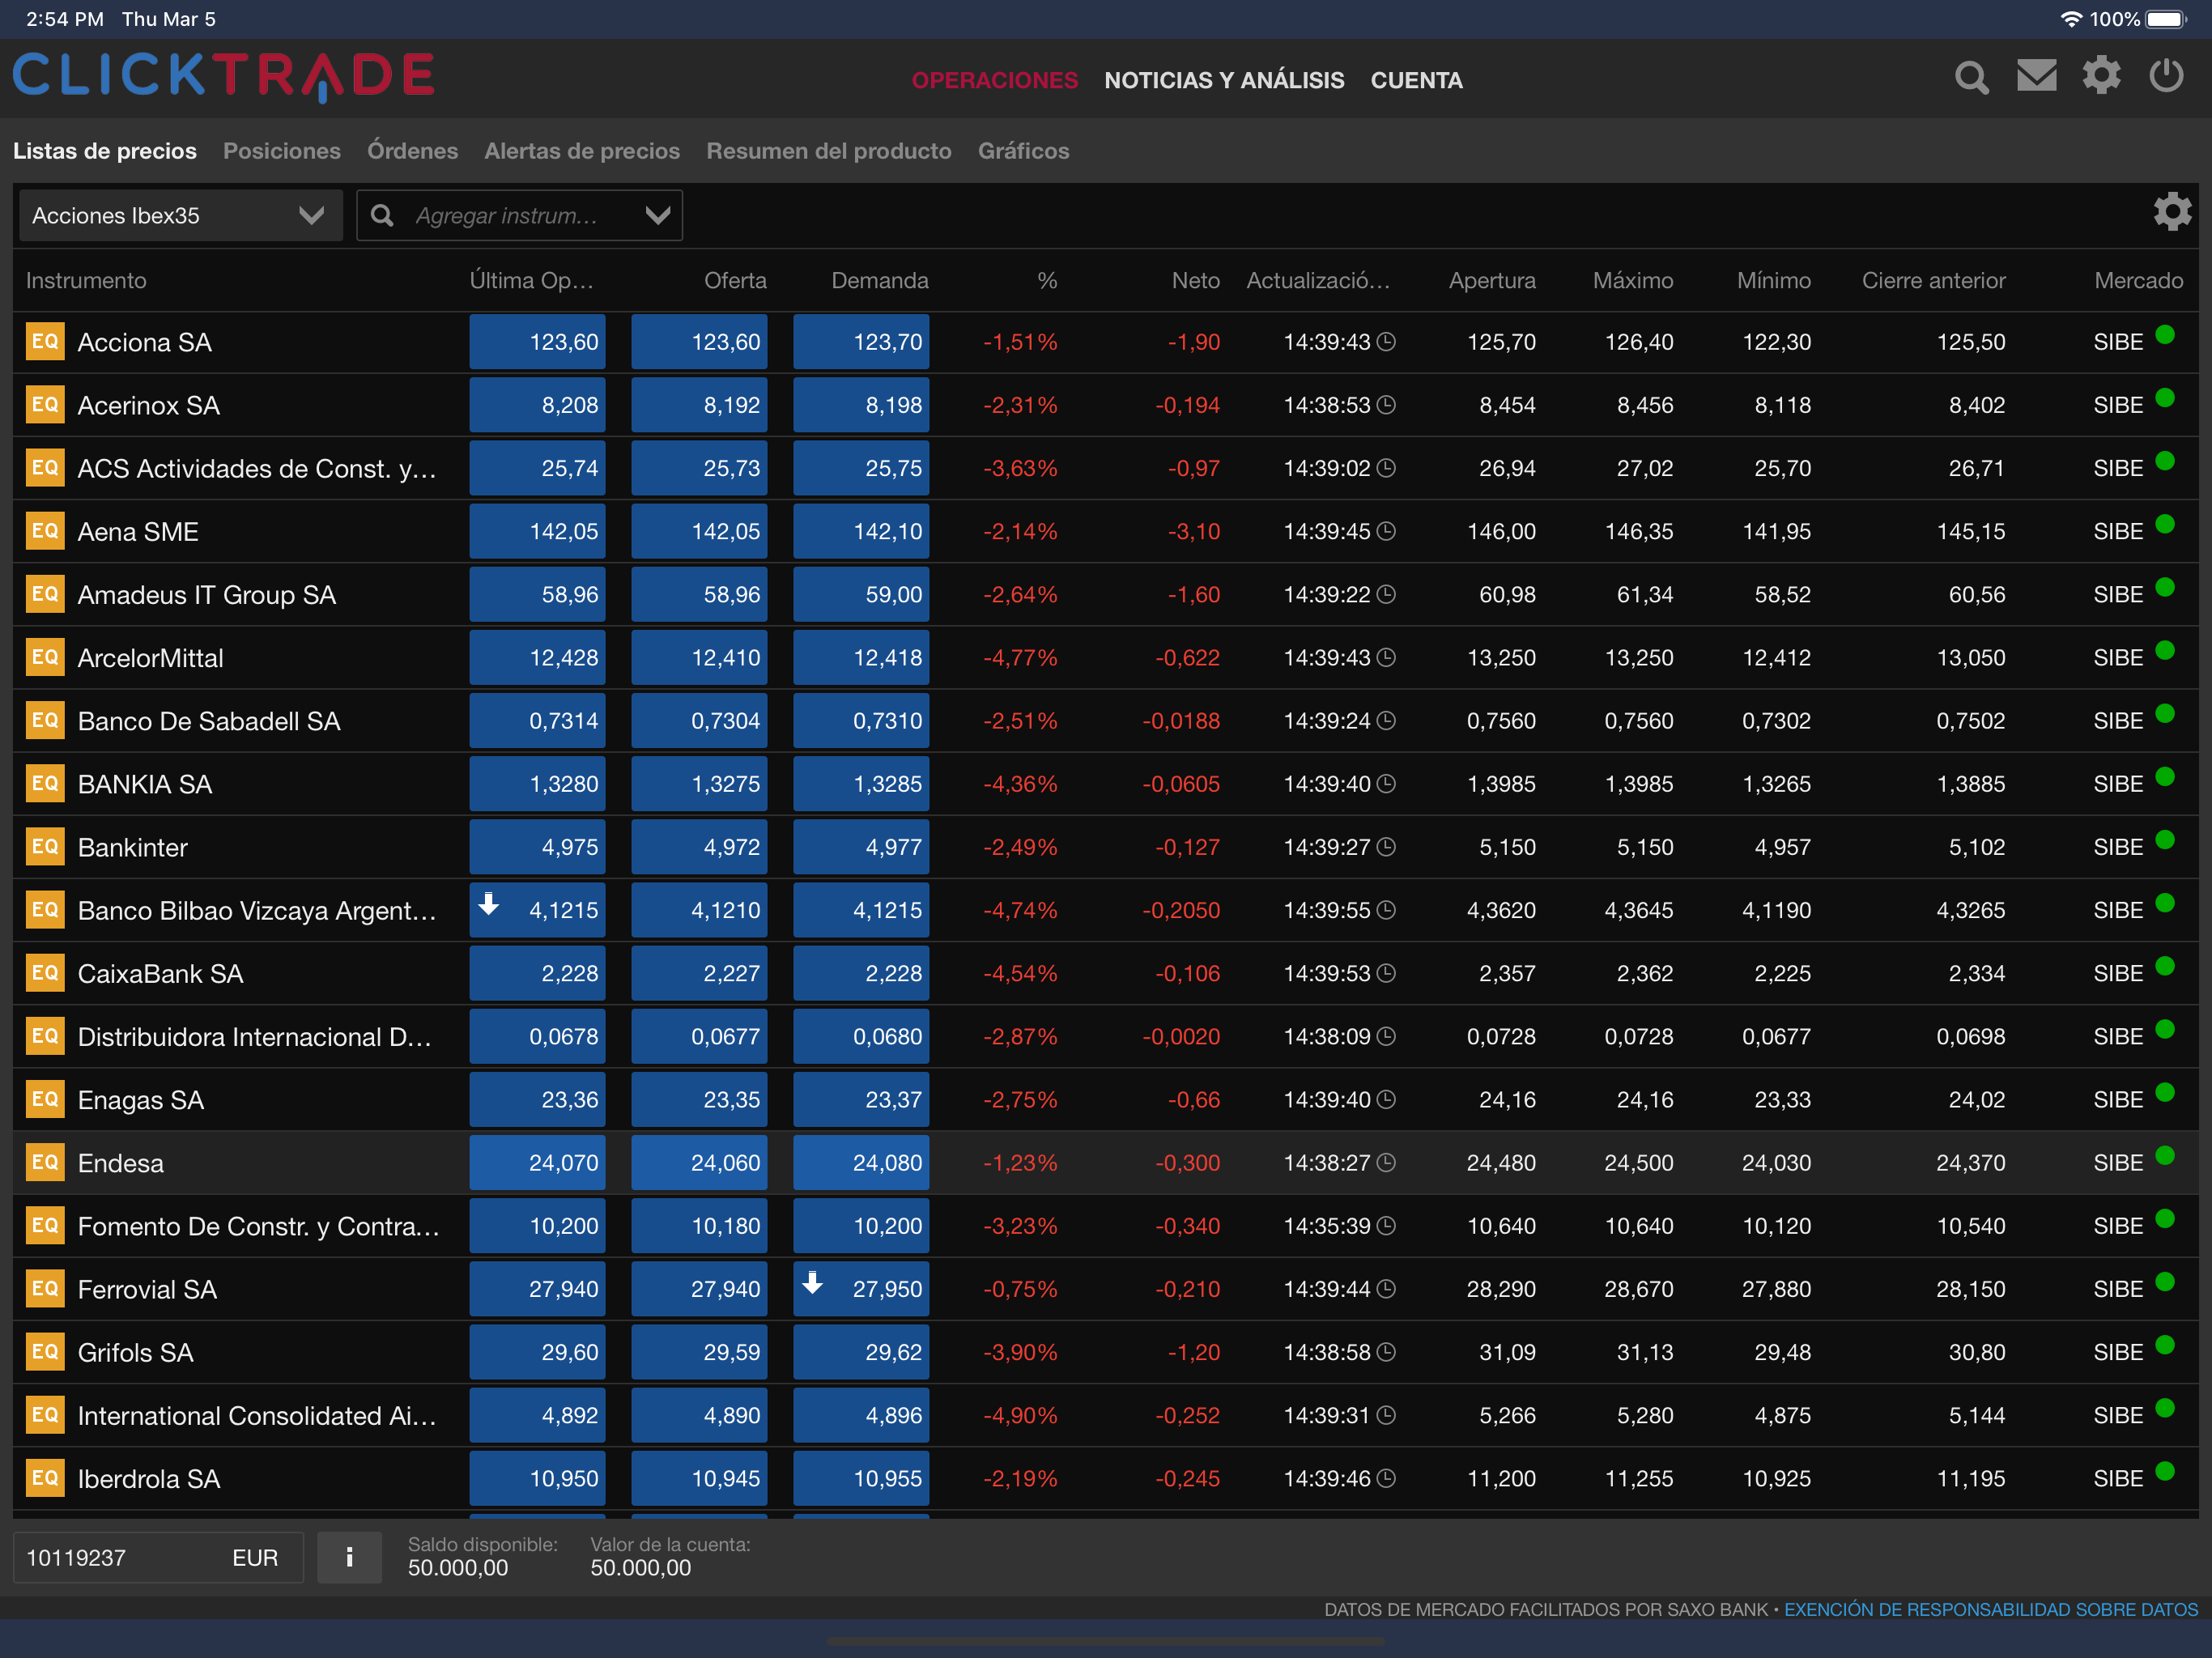Open the CUENTA menu
The height and width of the screenshot is (1658, 2212).
1416,80
